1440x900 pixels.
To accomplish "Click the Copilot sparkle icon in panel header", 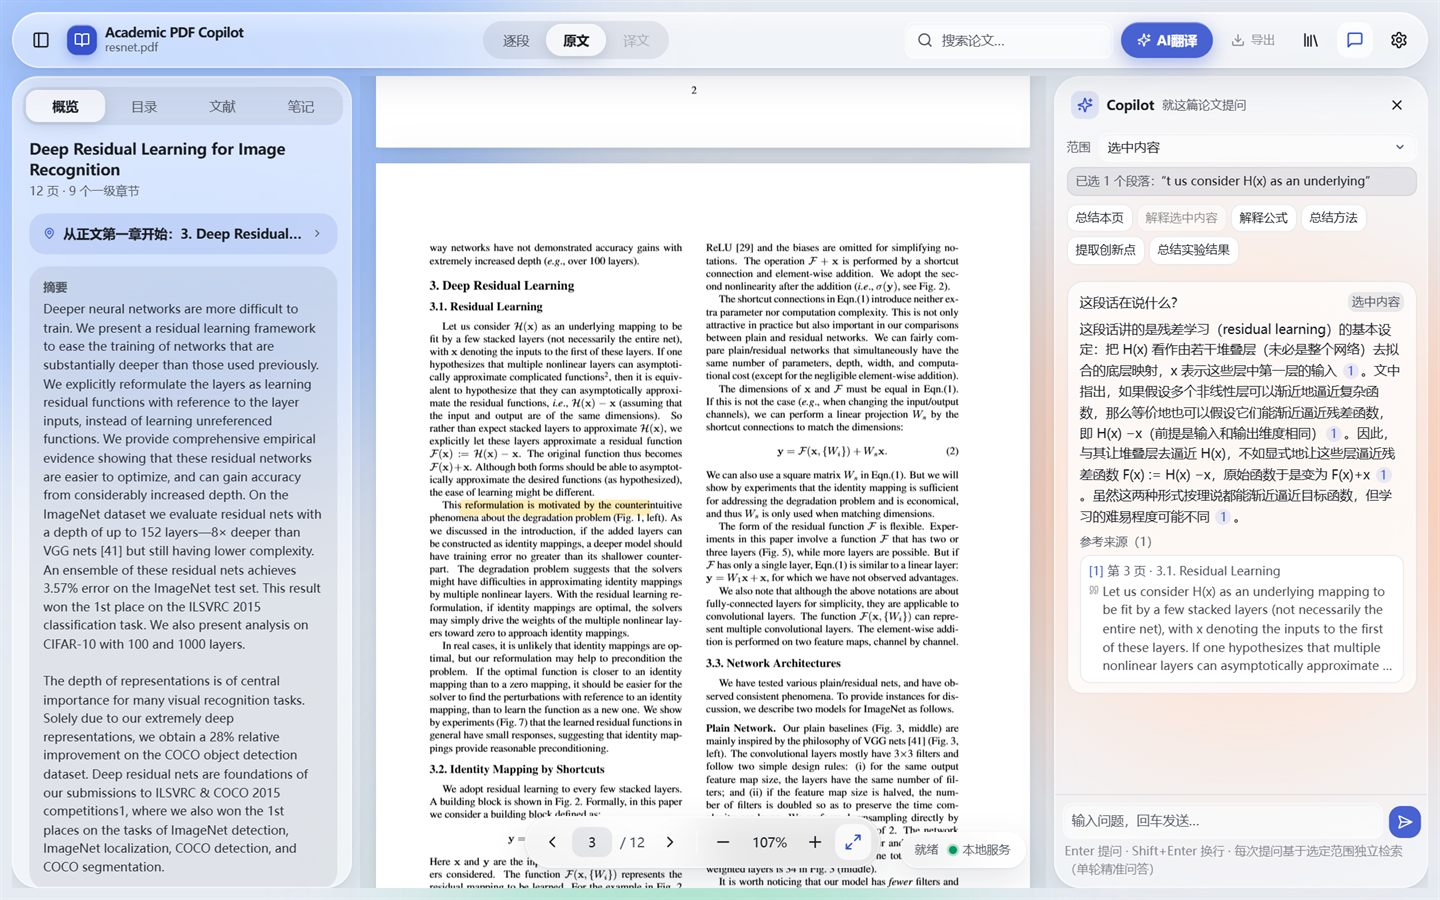I will (1084, 105).
